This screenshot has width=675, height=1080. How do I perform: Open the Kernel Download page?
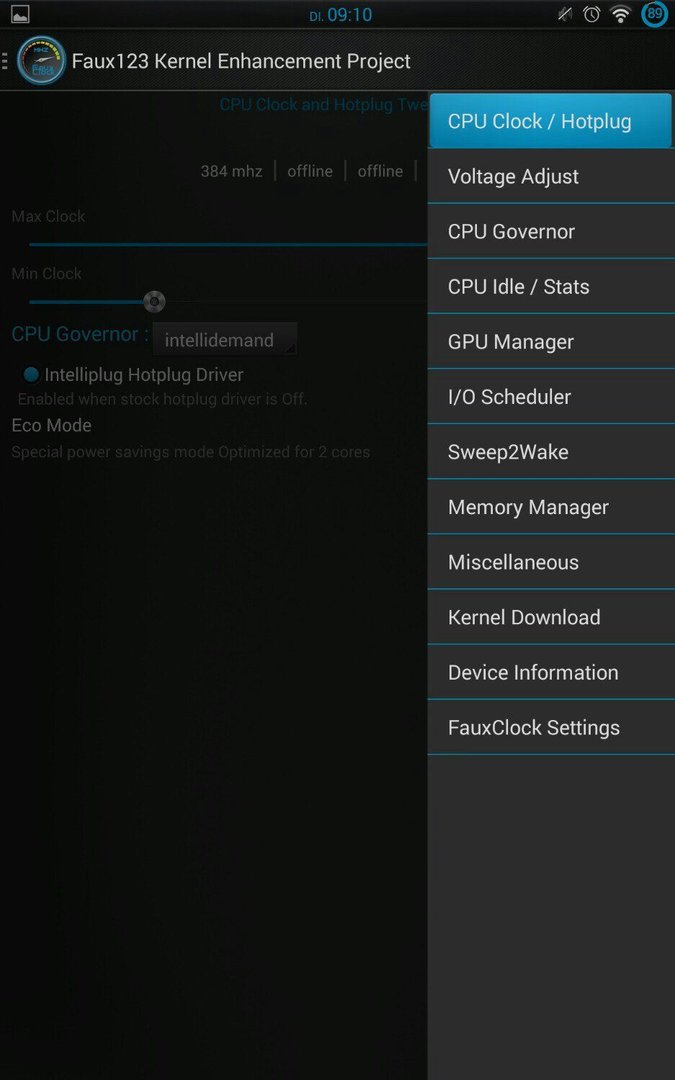(550, 617)
